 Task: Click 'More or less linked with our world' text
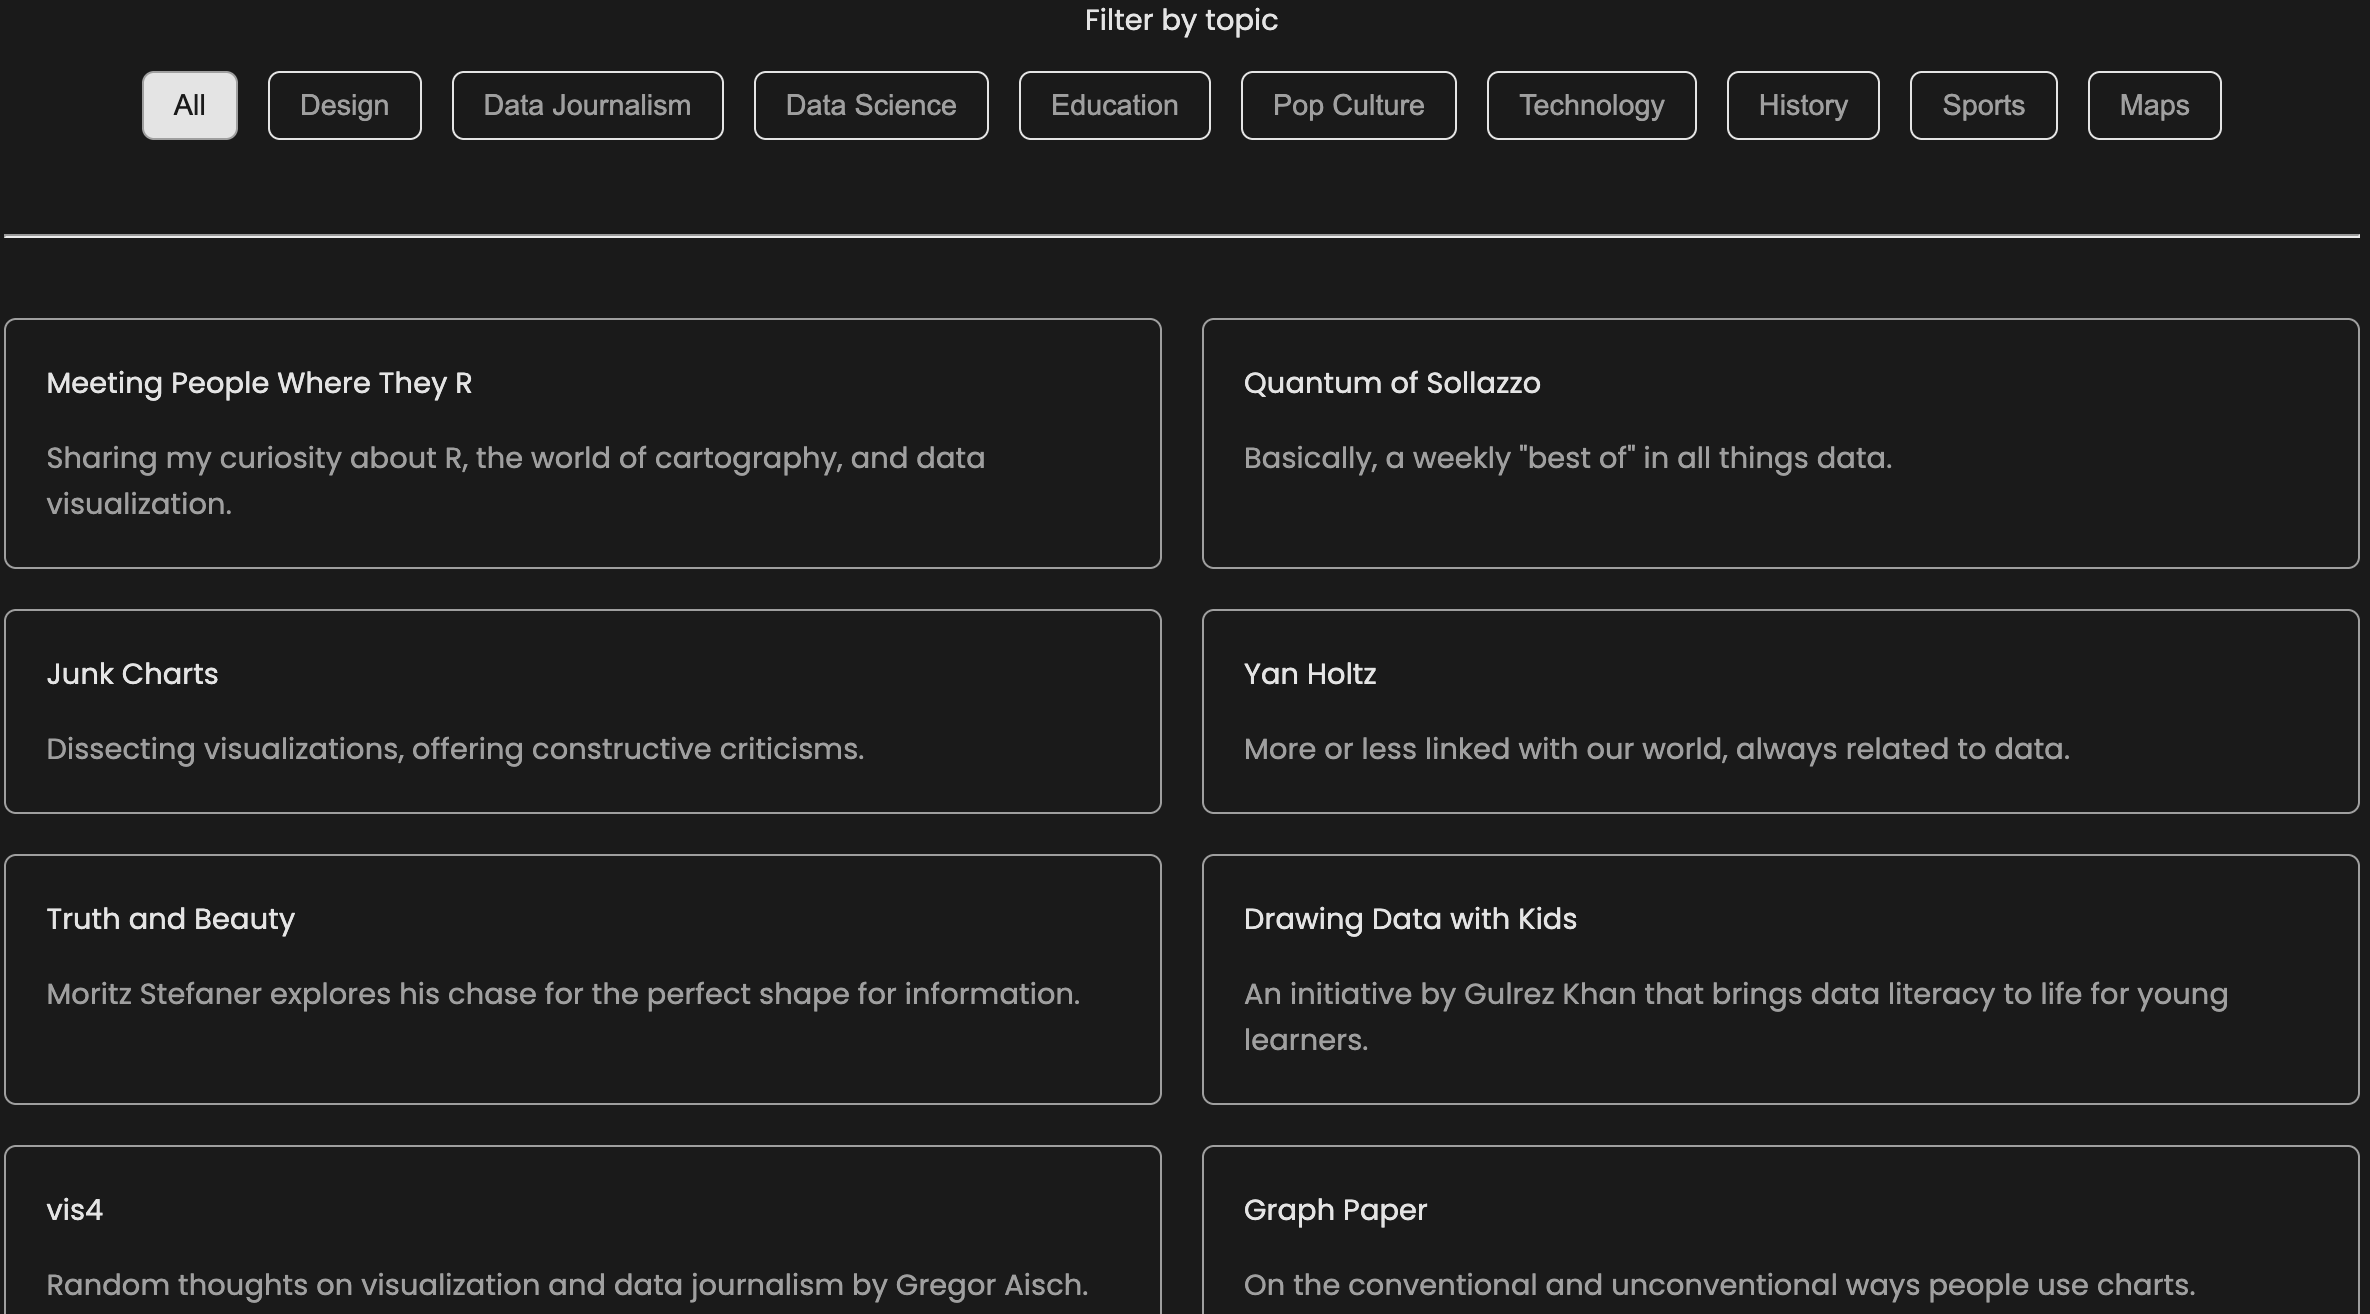point(1657,749)
